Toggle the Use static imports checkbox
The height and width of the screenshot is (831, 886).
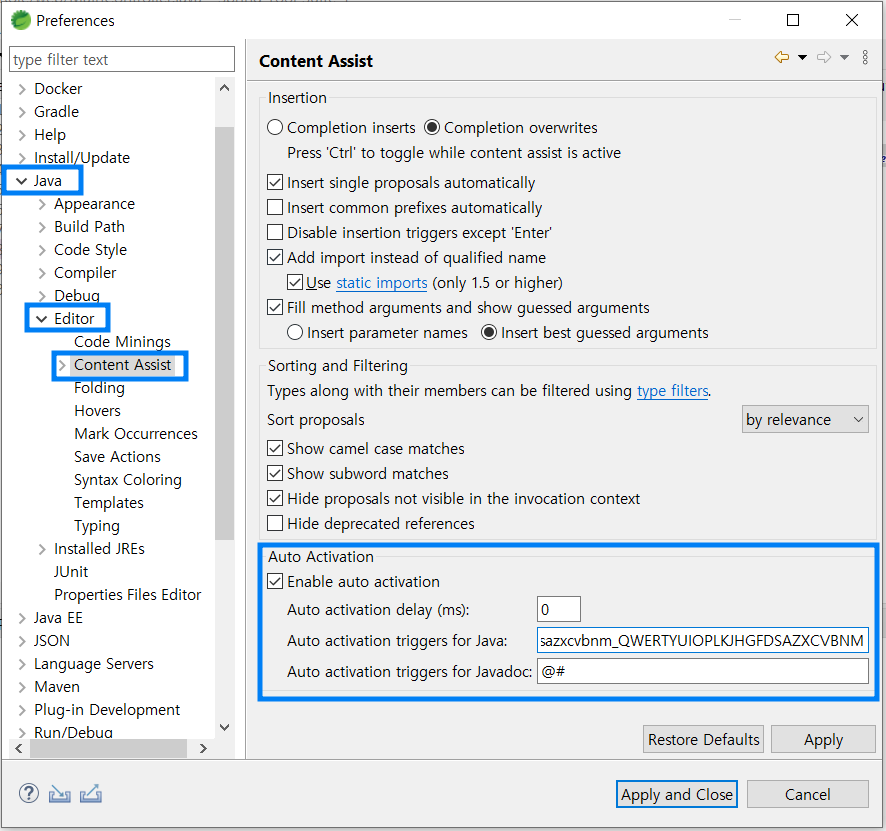[295, 282]
